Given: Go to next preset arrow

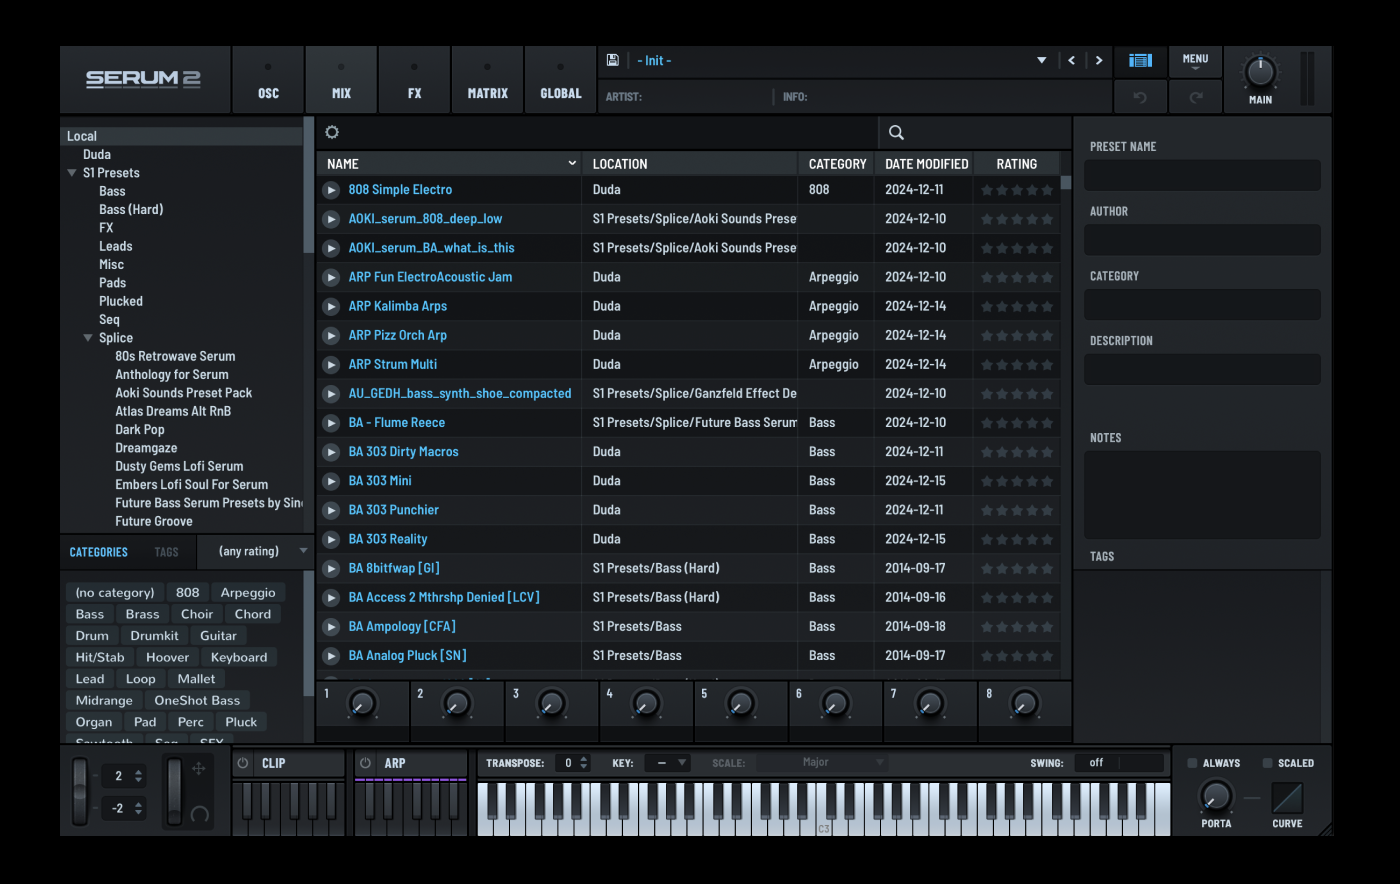Looking at the screenshot, I should pyautogui.click(x=1099, y=60).
